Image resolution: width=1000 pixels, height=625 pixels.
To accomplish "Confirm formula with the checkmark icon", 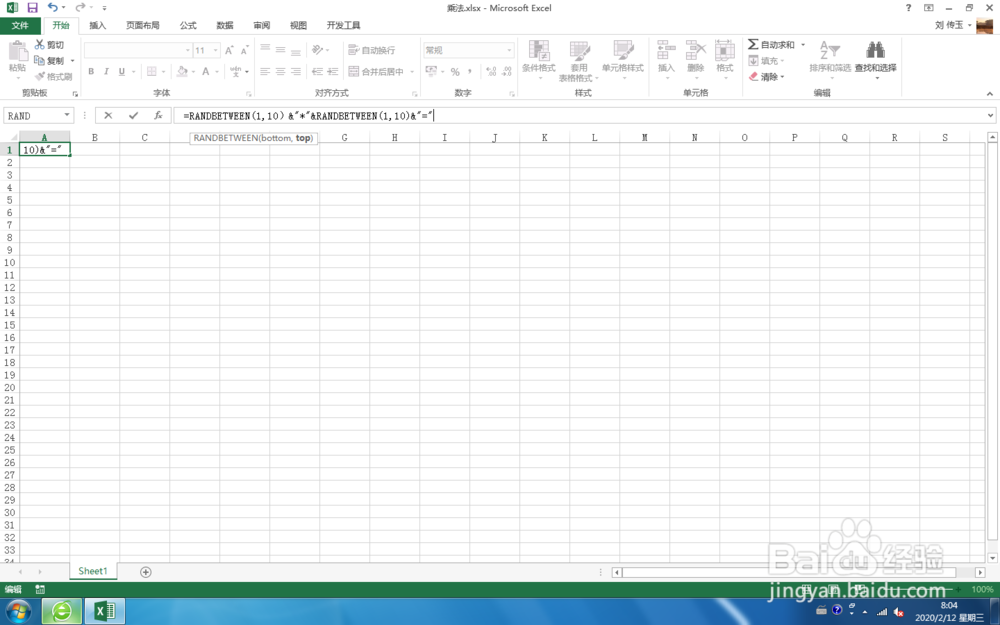I will coord(134,115).
